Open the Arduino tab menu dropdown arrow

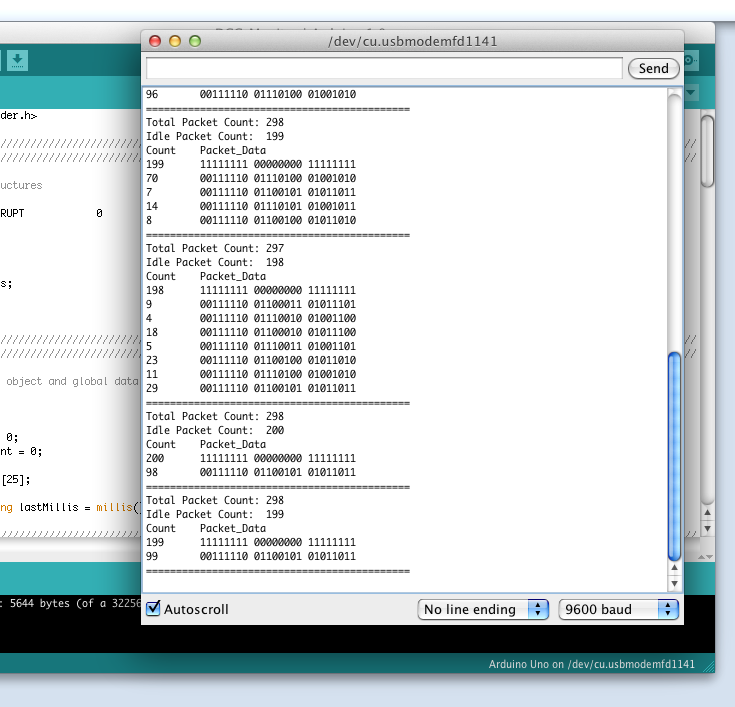point(692,93)
